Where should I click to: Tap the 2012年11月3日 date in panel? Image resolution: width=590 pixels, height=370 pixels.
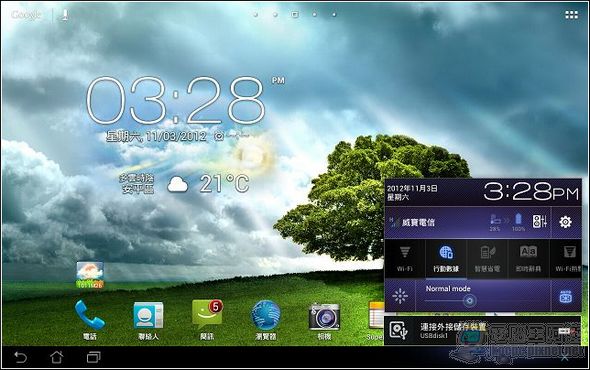412,188
